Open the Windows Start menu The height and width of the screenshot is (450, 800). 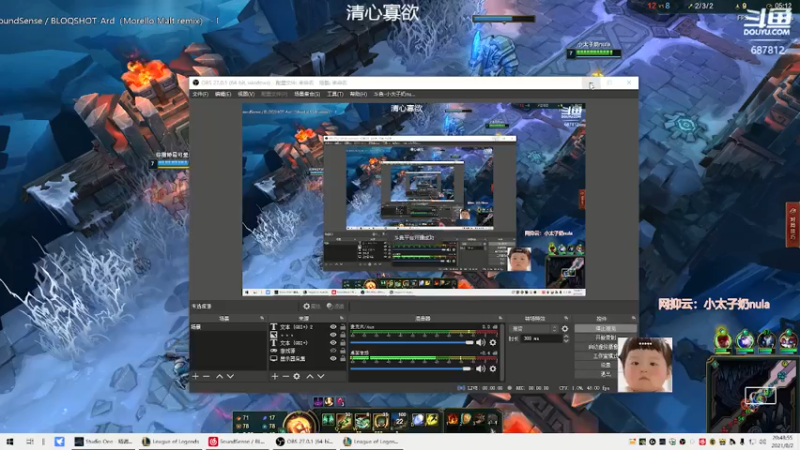pos(10,441)
